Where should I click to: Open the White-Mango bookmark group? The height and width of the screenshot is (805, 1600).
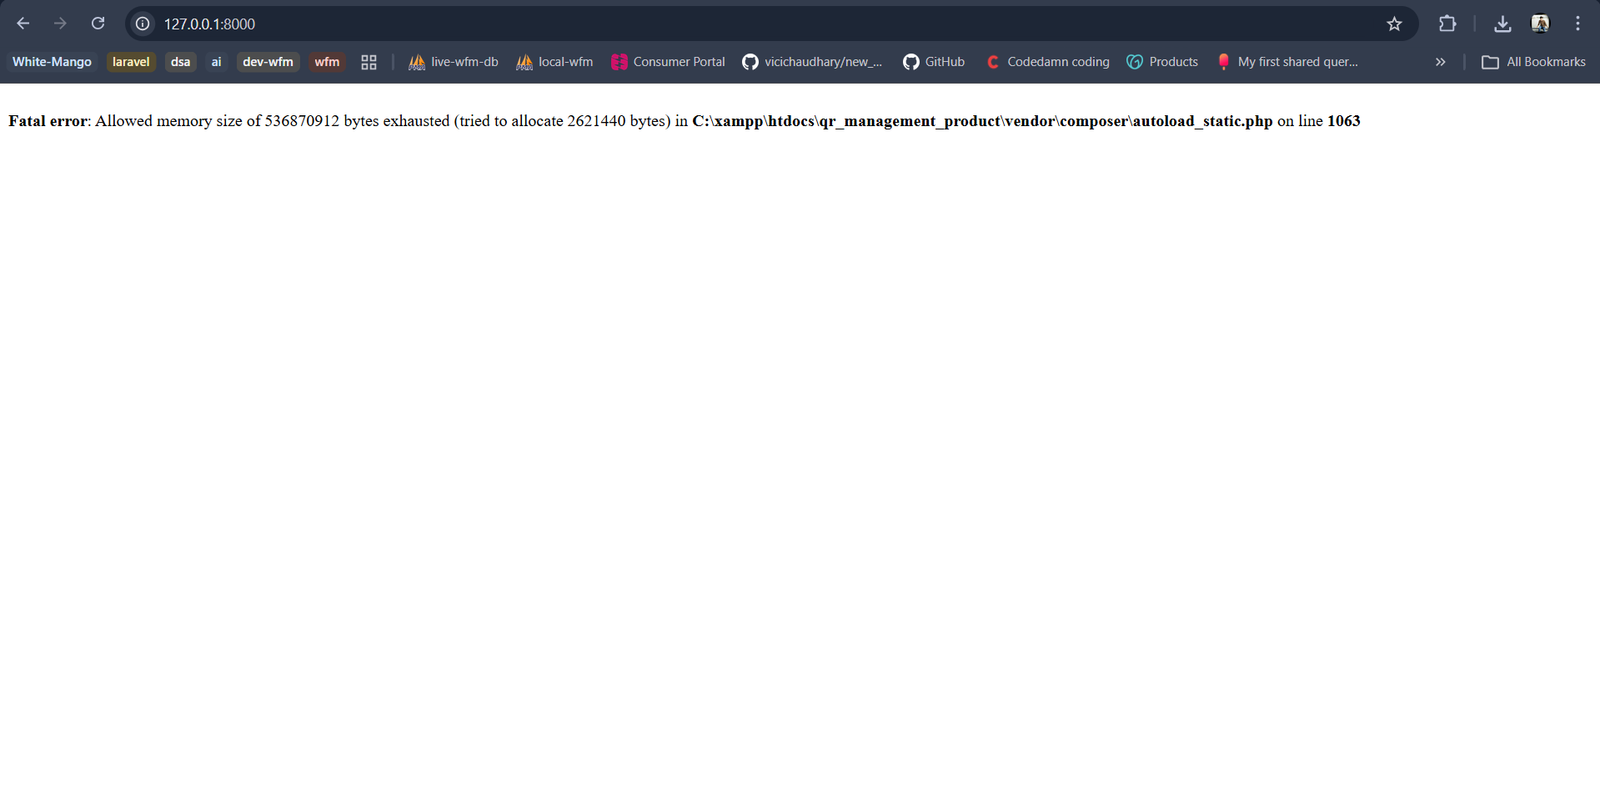coord(52,62)
